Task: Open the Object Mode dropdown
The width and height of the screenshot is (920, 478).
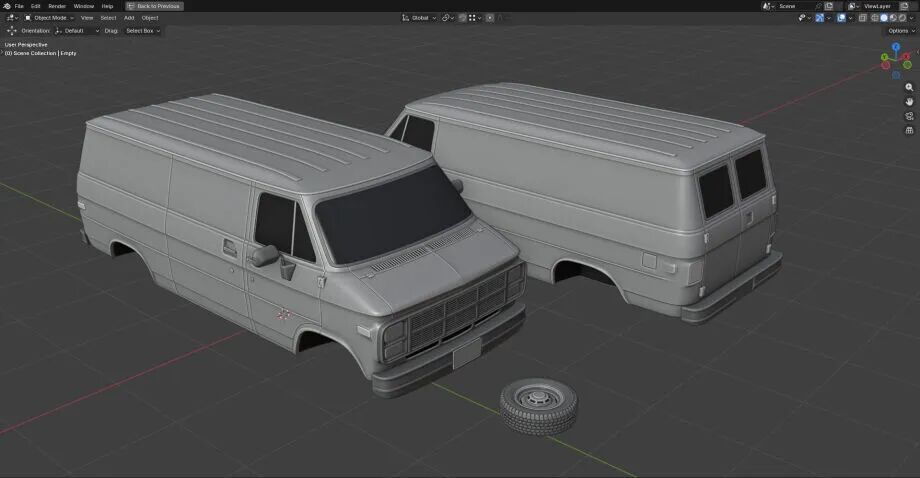Action: 49,18
